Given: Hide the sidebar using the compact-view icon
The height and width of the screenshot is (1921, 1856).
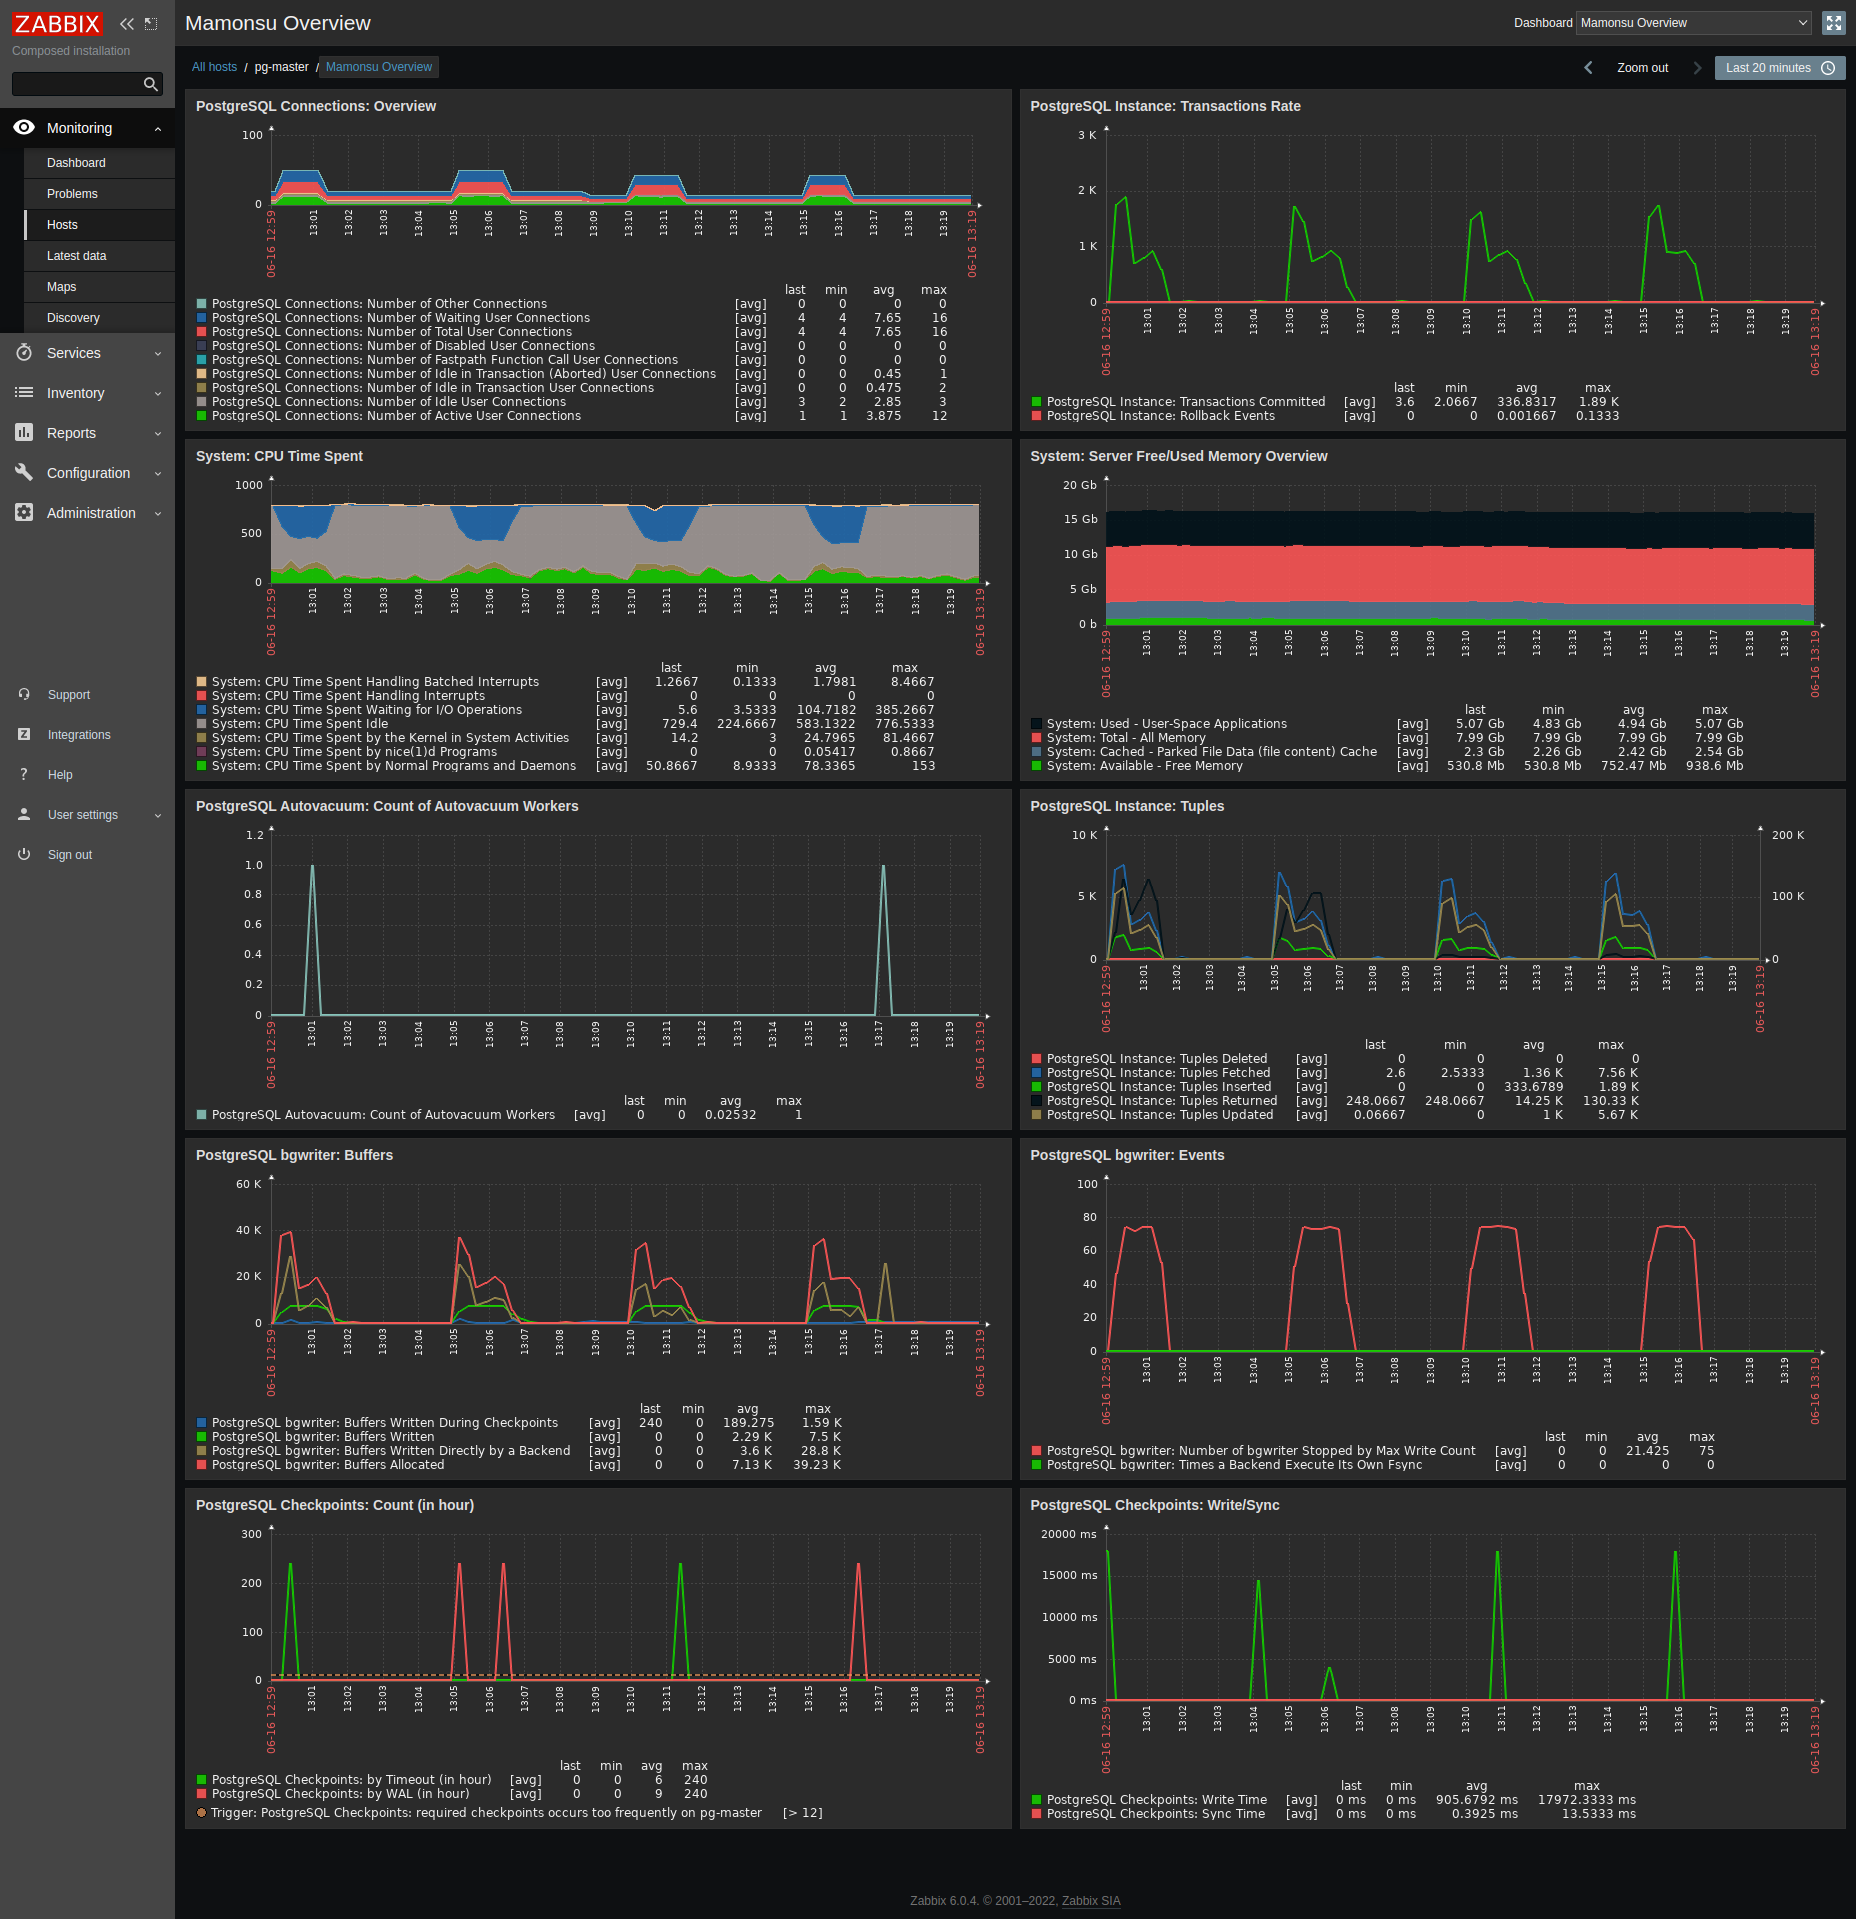Looking at the screenshot, I should pyautogui.click(x=151, y=24).
